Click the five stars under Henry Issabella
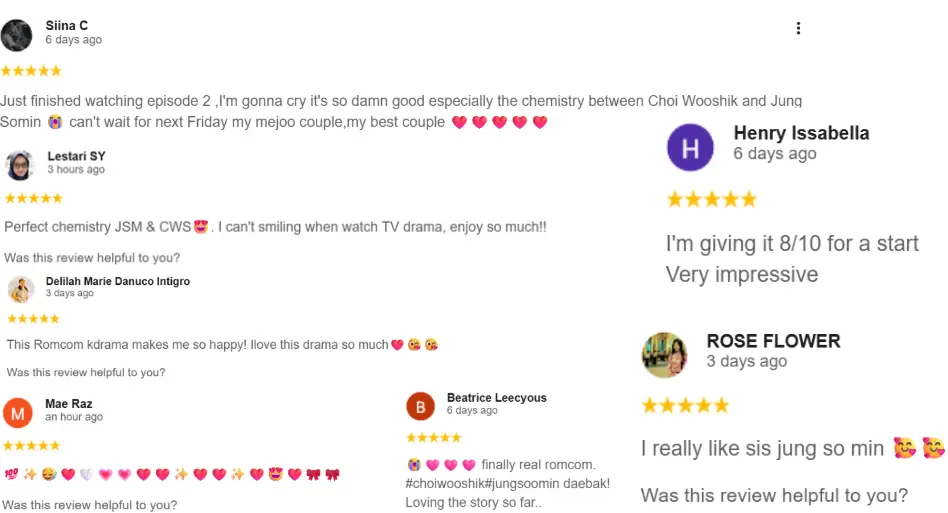Image resolution: width=948 pixels, height=513 pixels. pyautogui.click(x=711, y=200)
